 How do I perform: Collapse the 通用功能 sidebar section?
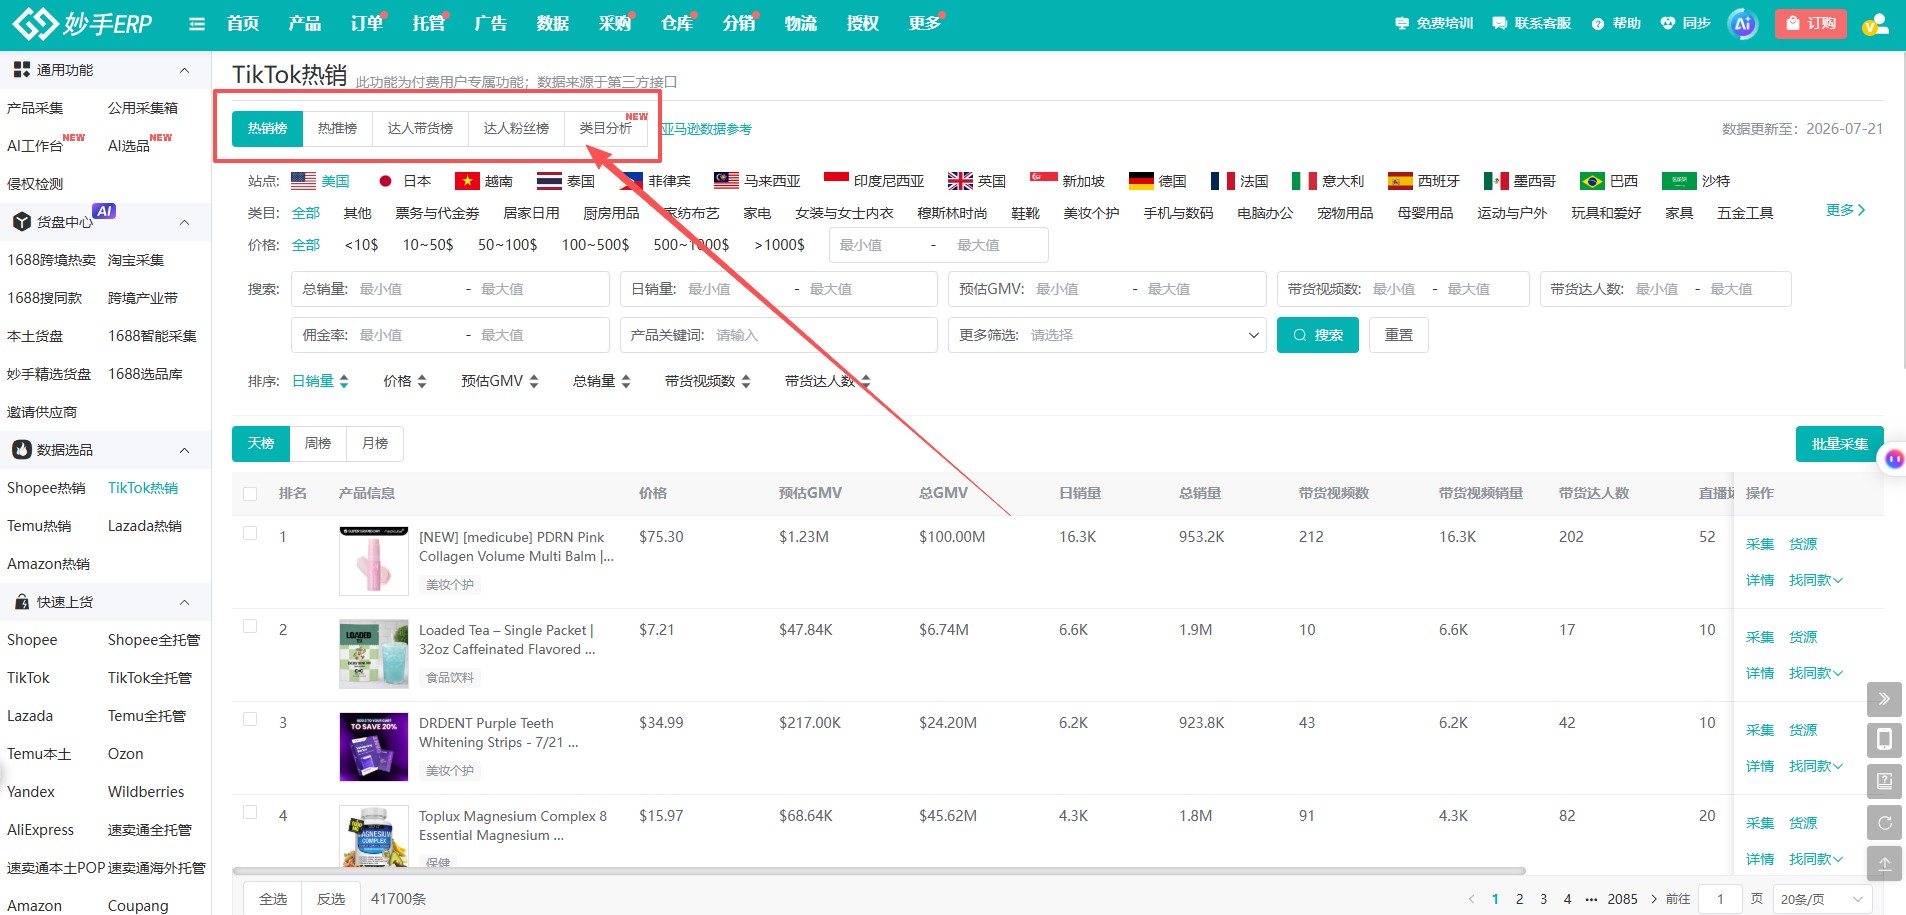tap(184, 70)
